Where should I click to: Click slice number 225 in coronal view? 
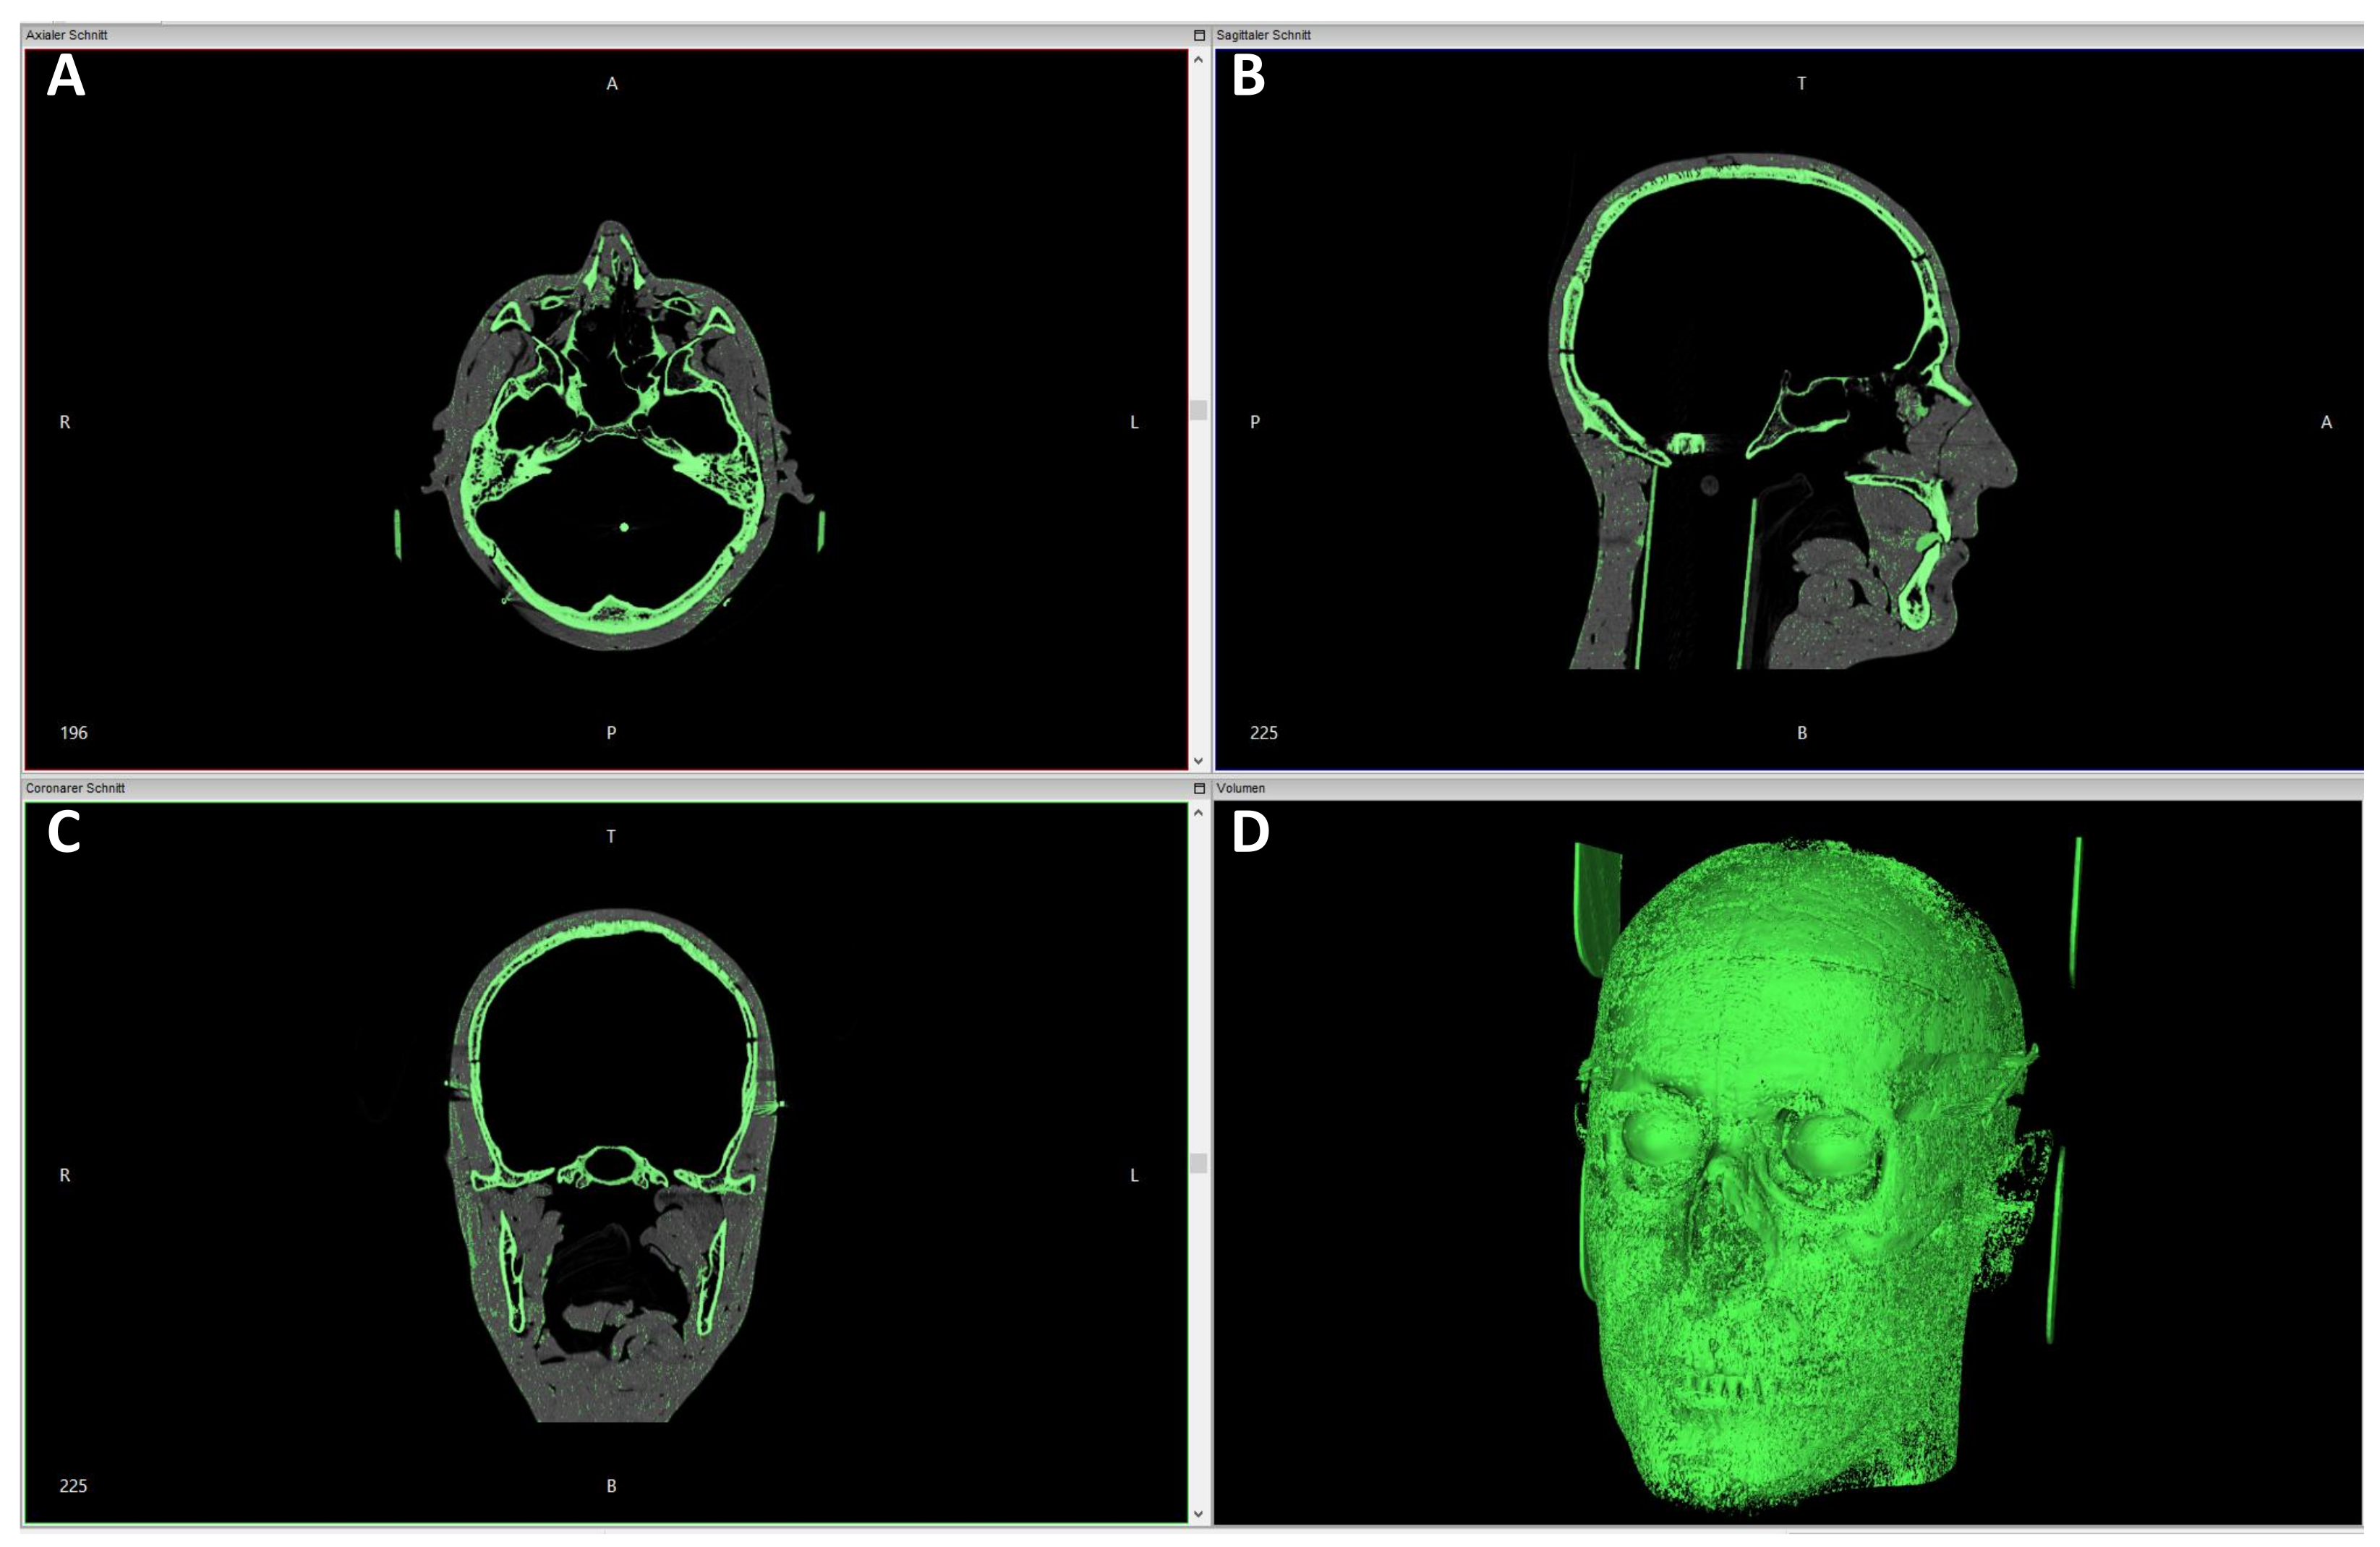coord(74,1486)
